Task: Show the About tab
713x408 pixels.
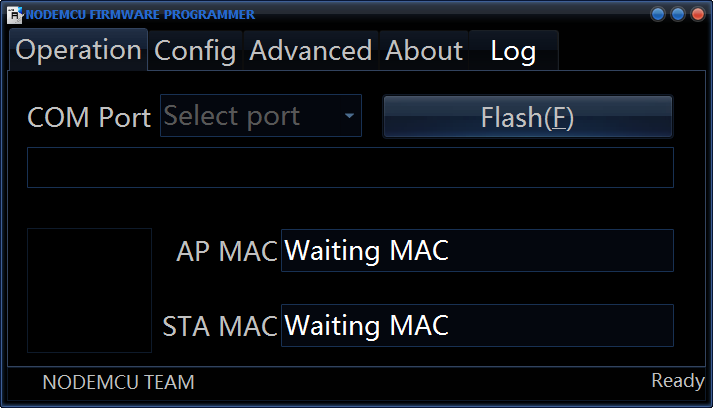Action: click(424, 50)
